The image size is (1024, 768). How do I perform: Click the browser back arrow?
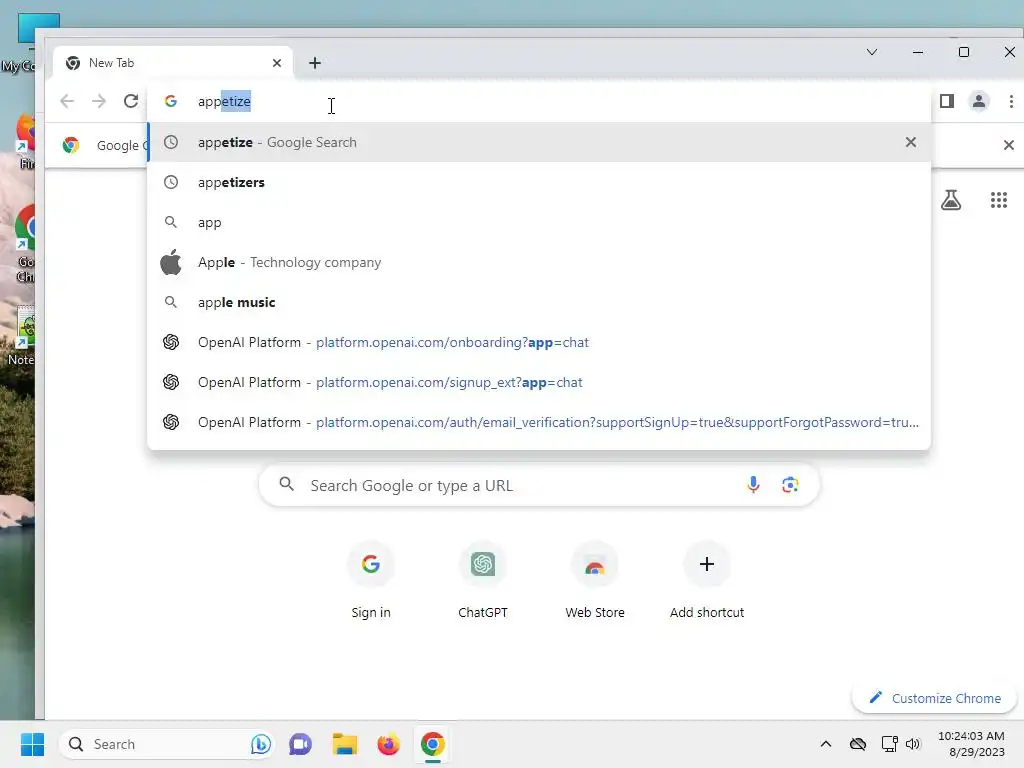(67, 101)
